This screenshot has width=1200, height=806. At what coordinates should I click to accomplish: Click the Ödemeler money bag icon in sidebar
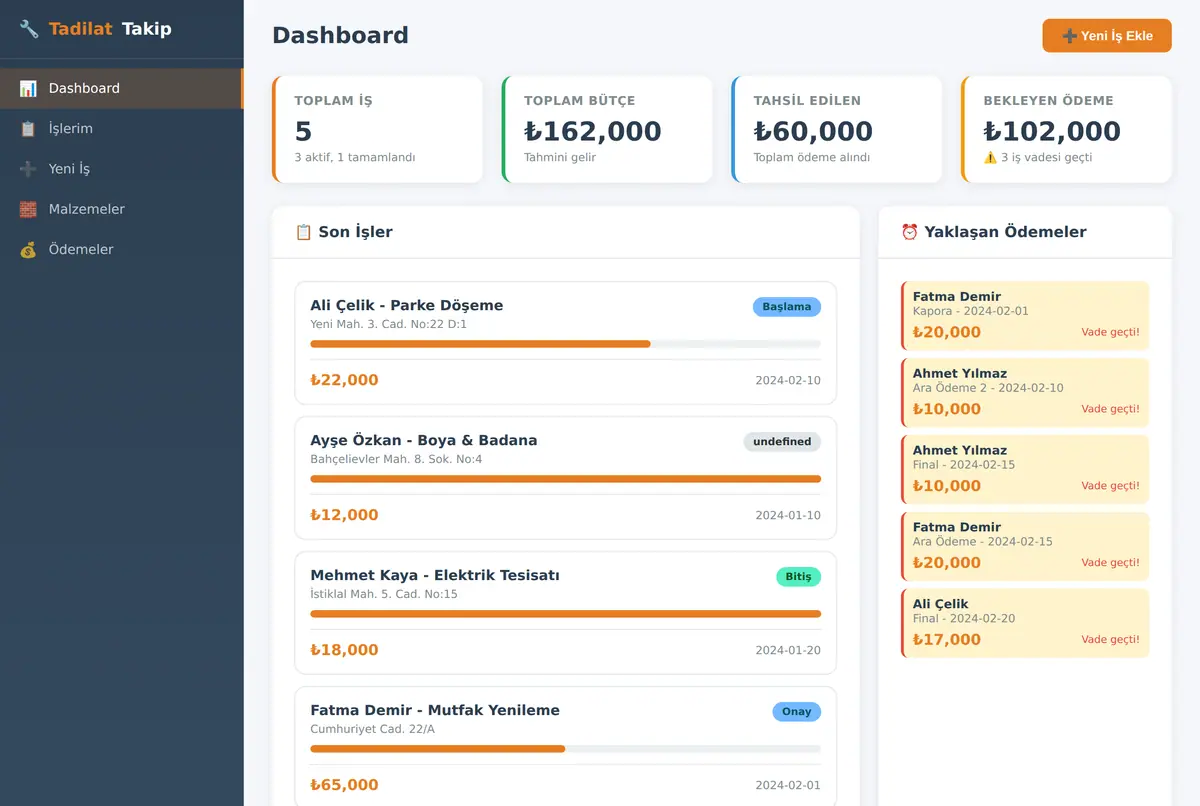(28, 250)
